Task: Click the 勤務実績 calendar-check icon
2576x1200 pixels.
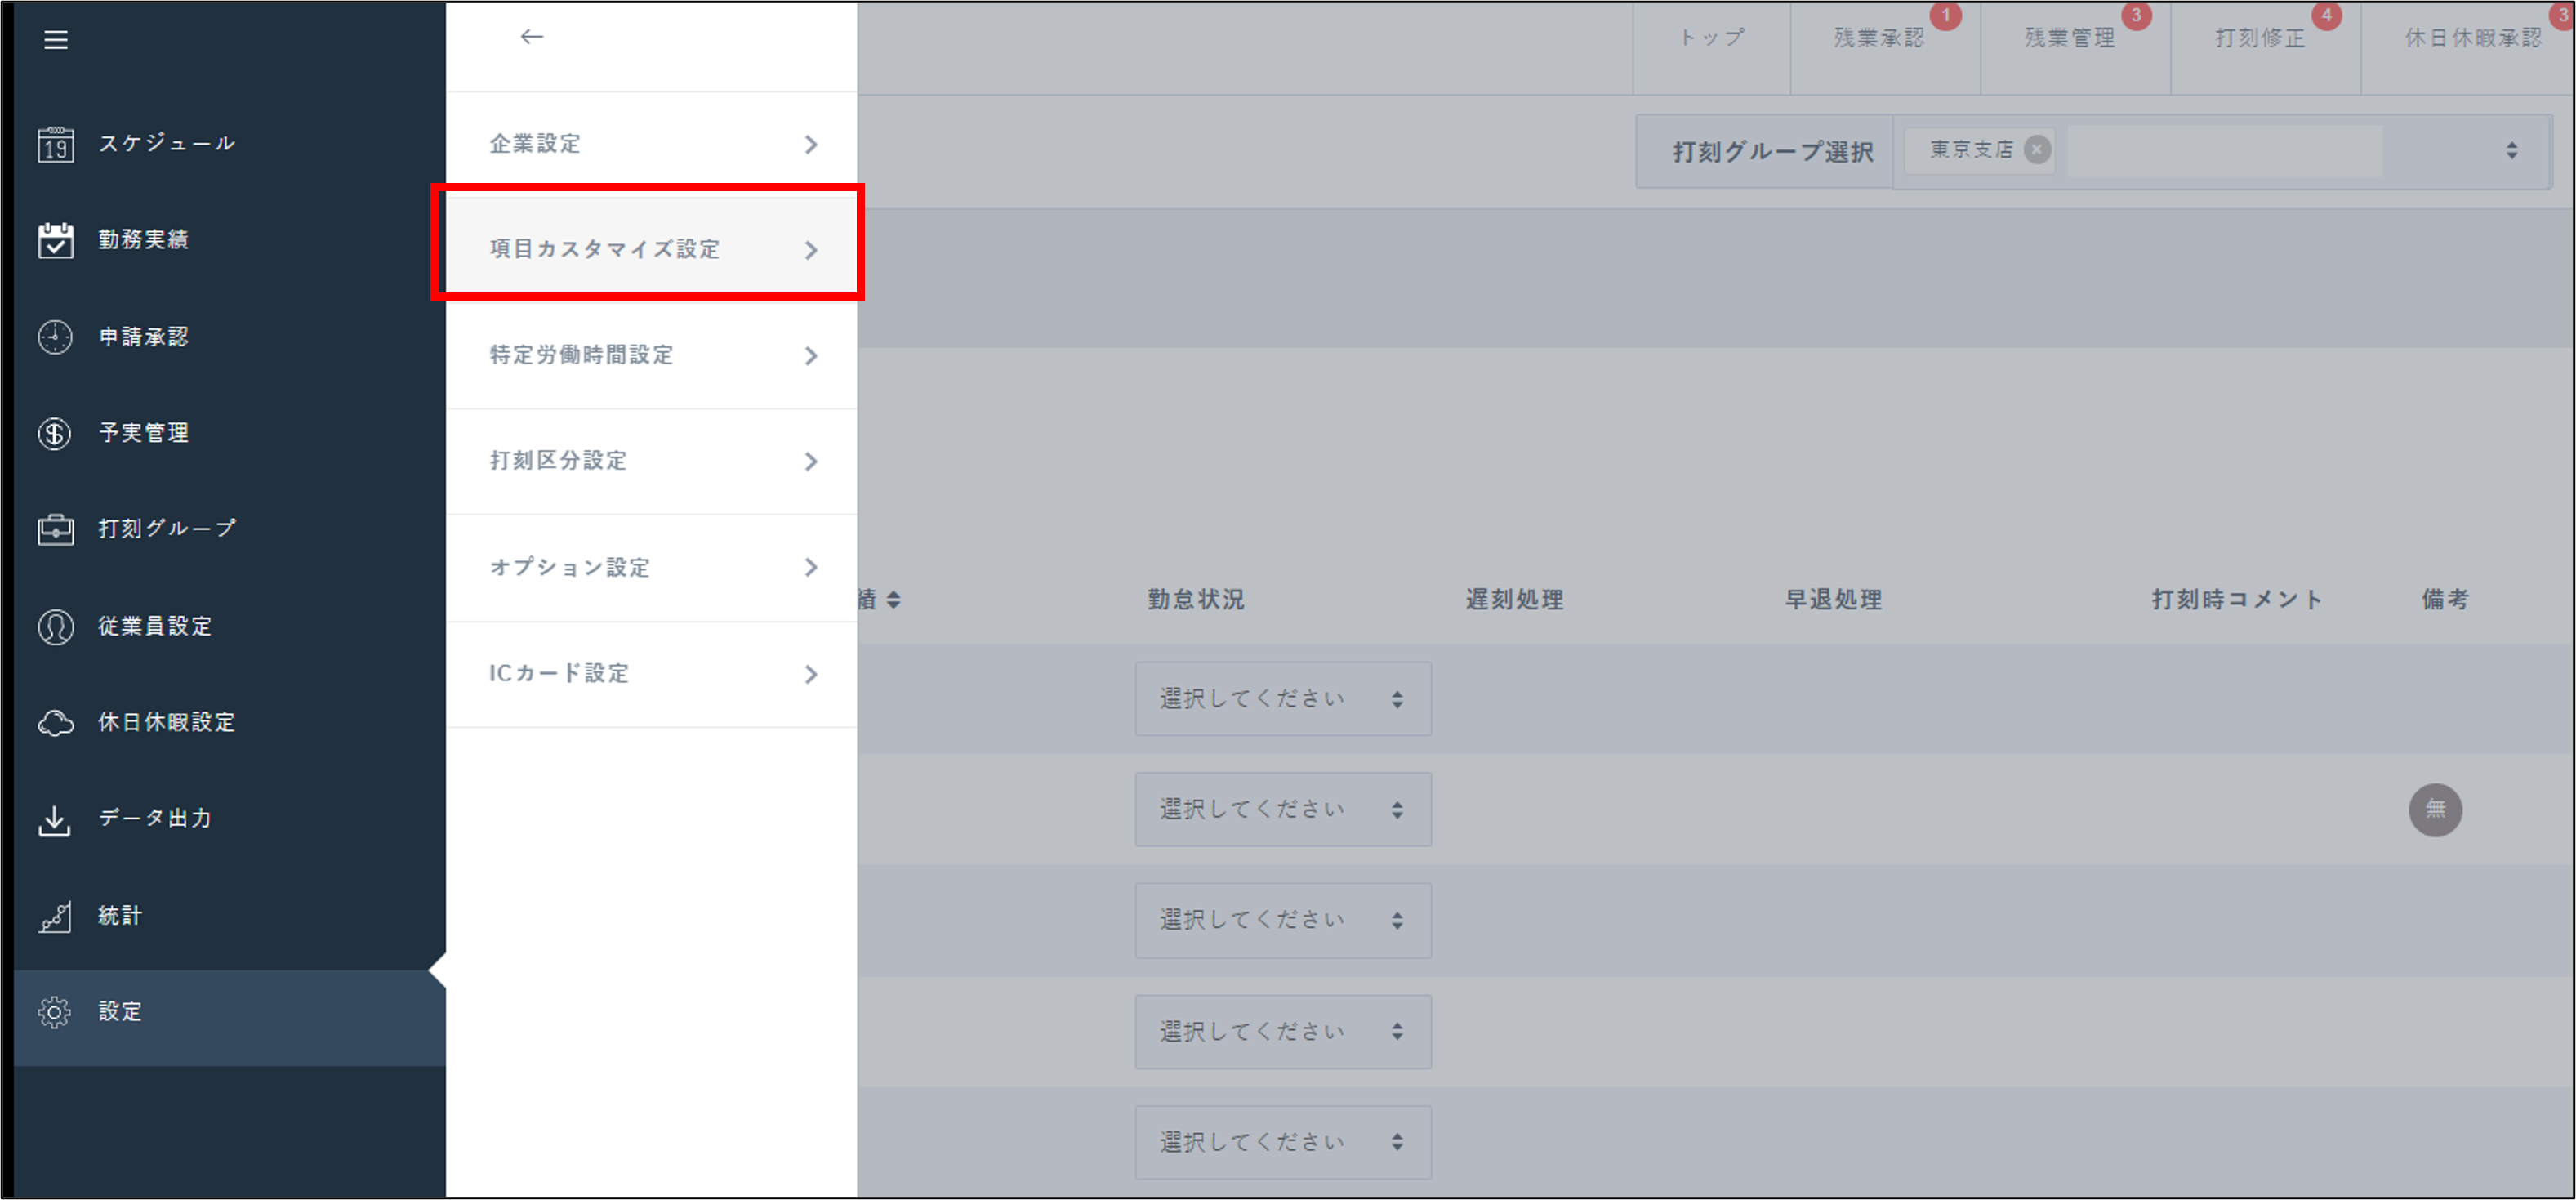Action: point(55,240)
